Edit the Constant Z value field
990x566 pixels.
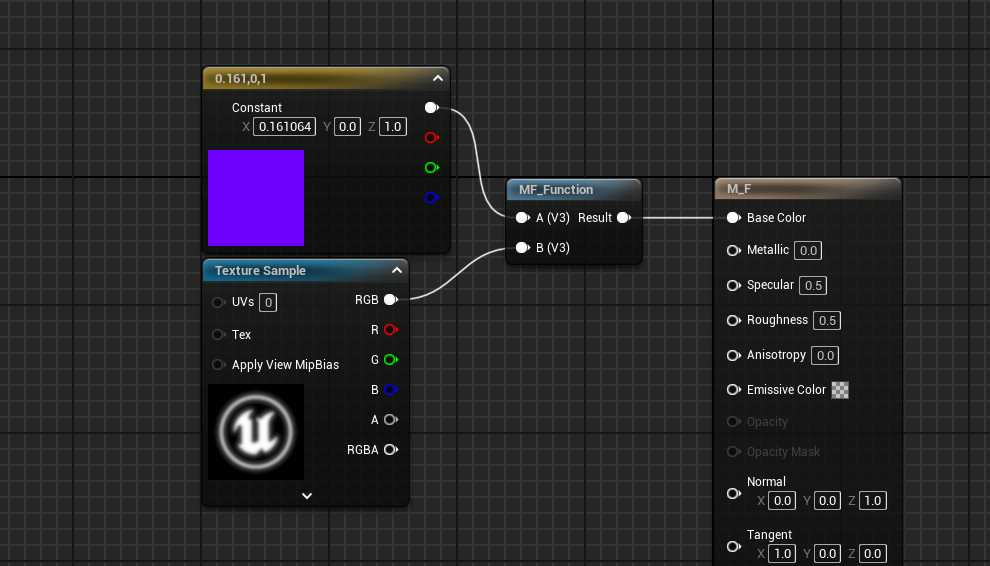(x=393, y=126)
